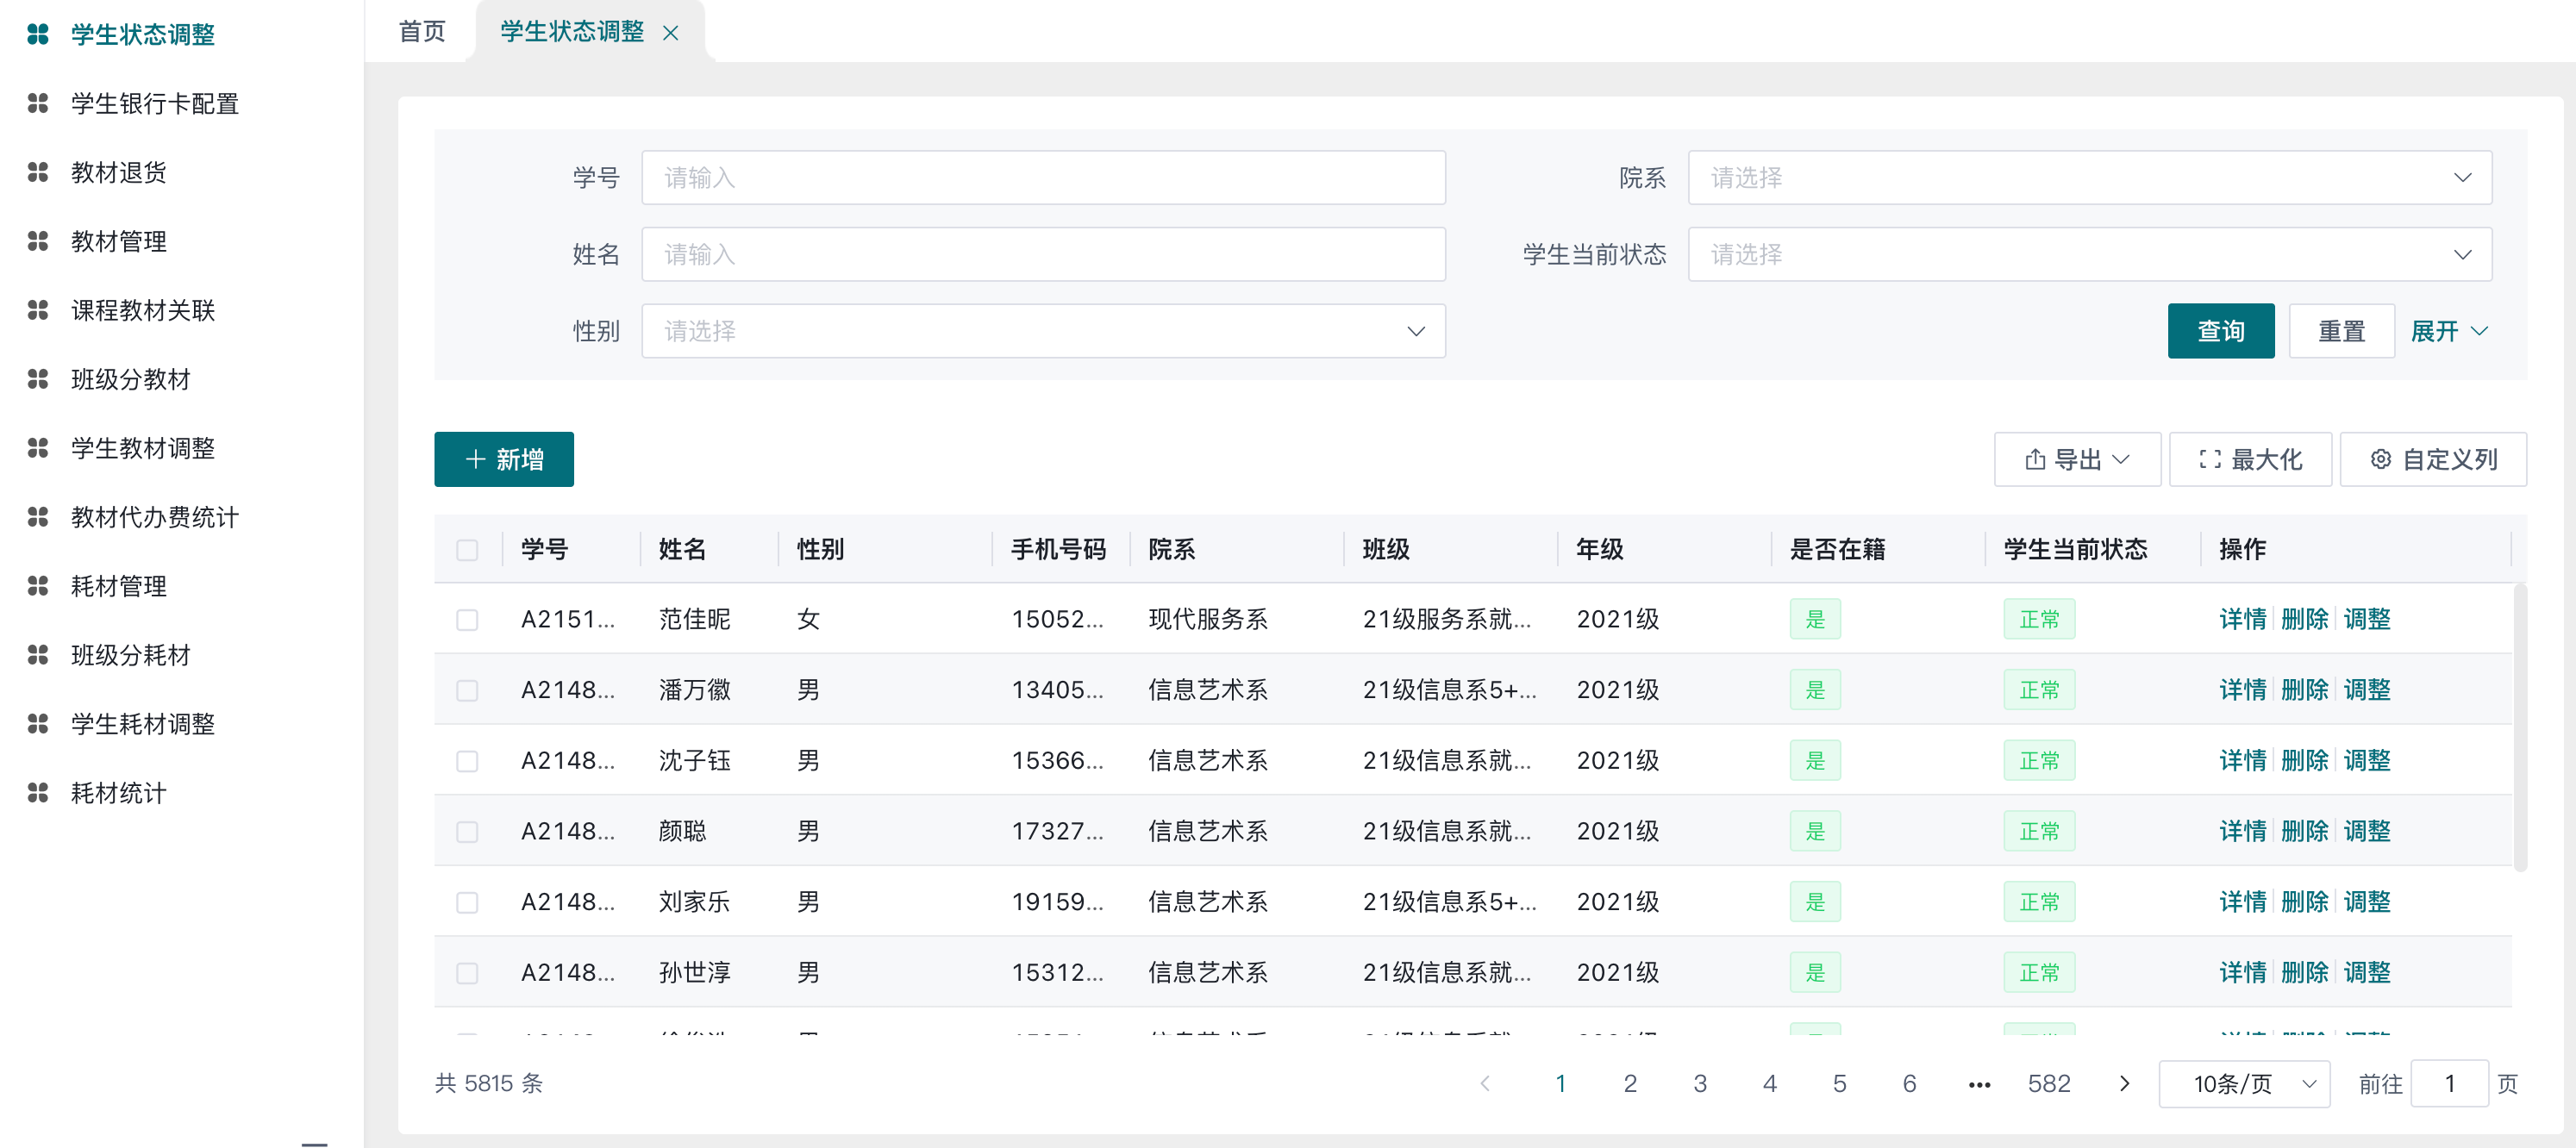
Task: View 详情 for 范佳昵
Action: pos(2242,620)
